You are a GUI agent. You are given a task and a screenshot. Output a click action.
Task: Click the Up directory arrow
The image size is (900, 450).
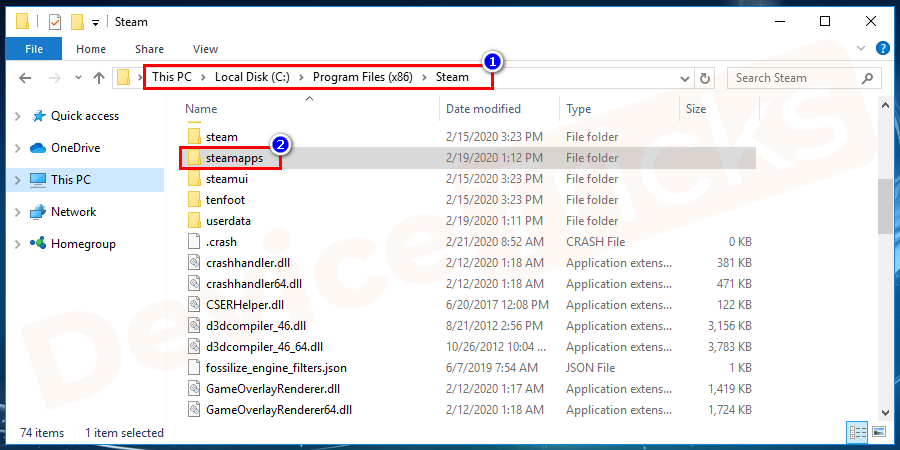click(98, 78)
